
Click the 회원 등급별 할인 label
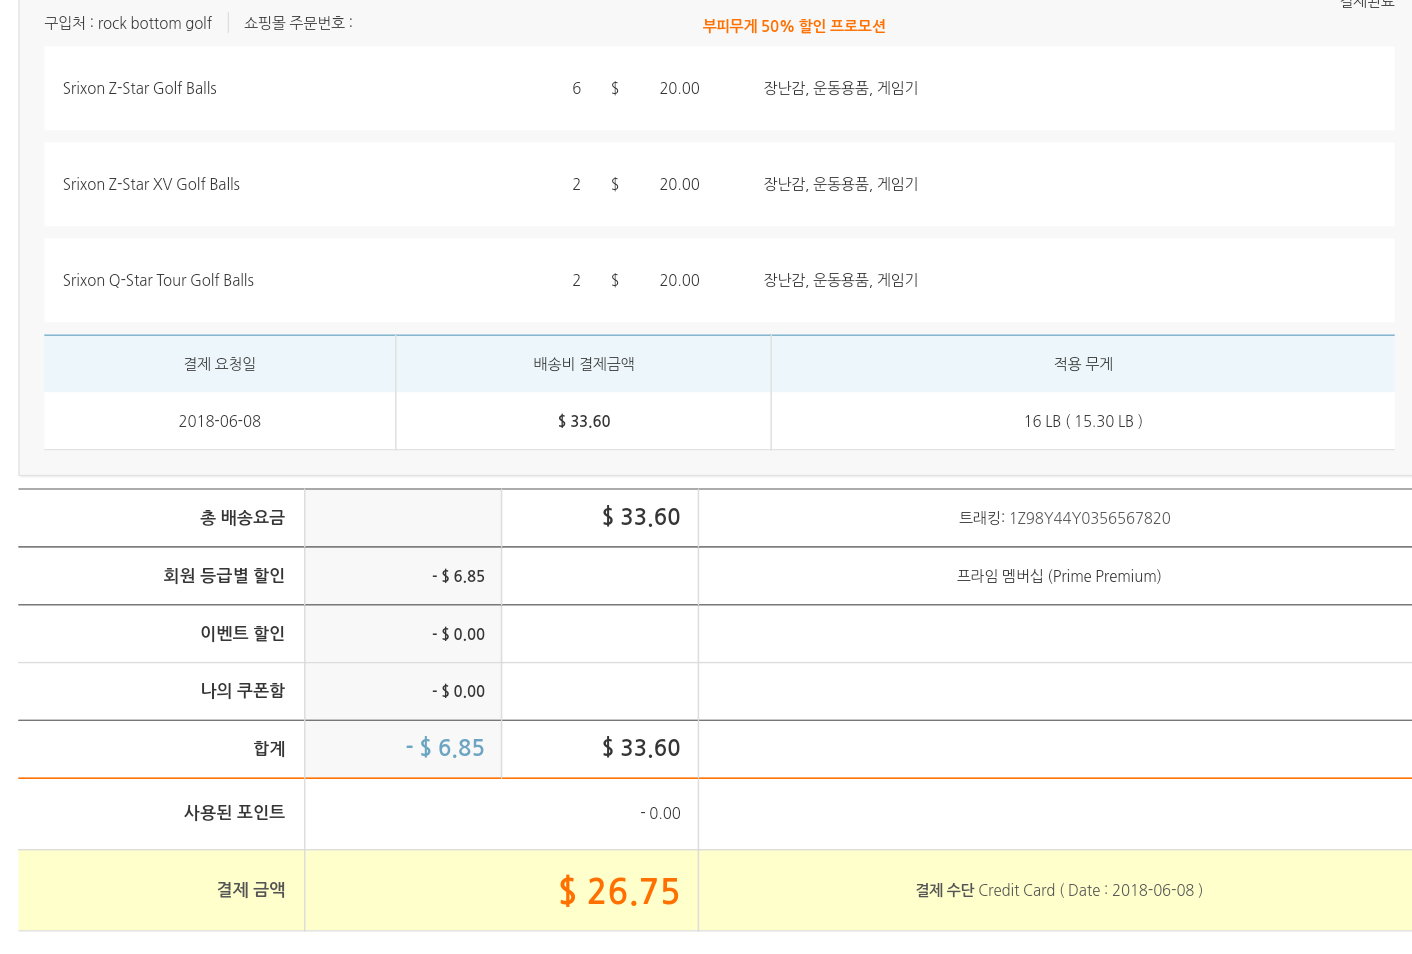point(224,576)
